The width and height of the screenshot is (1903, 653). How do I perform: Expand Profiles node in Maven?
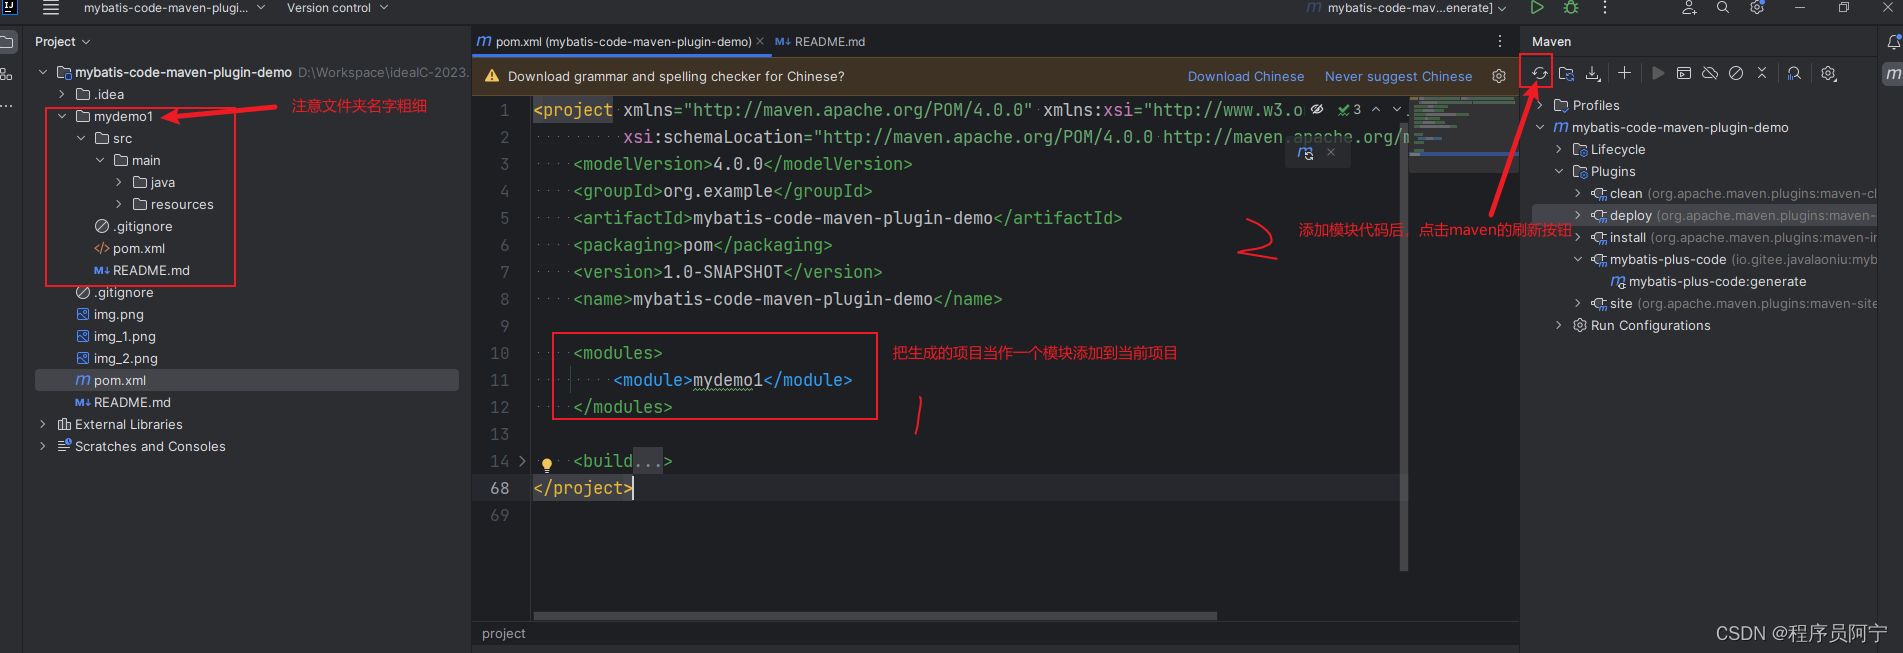pos(1540,105)
